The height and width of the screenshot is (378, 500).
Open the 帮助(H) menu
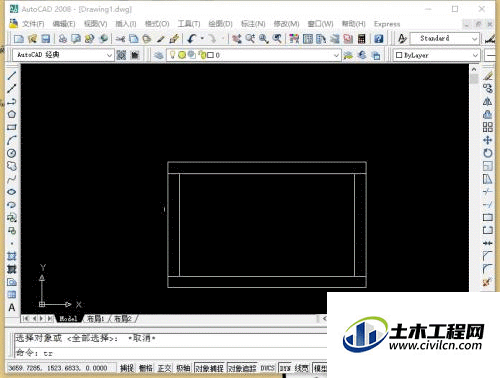click(354, 24)
